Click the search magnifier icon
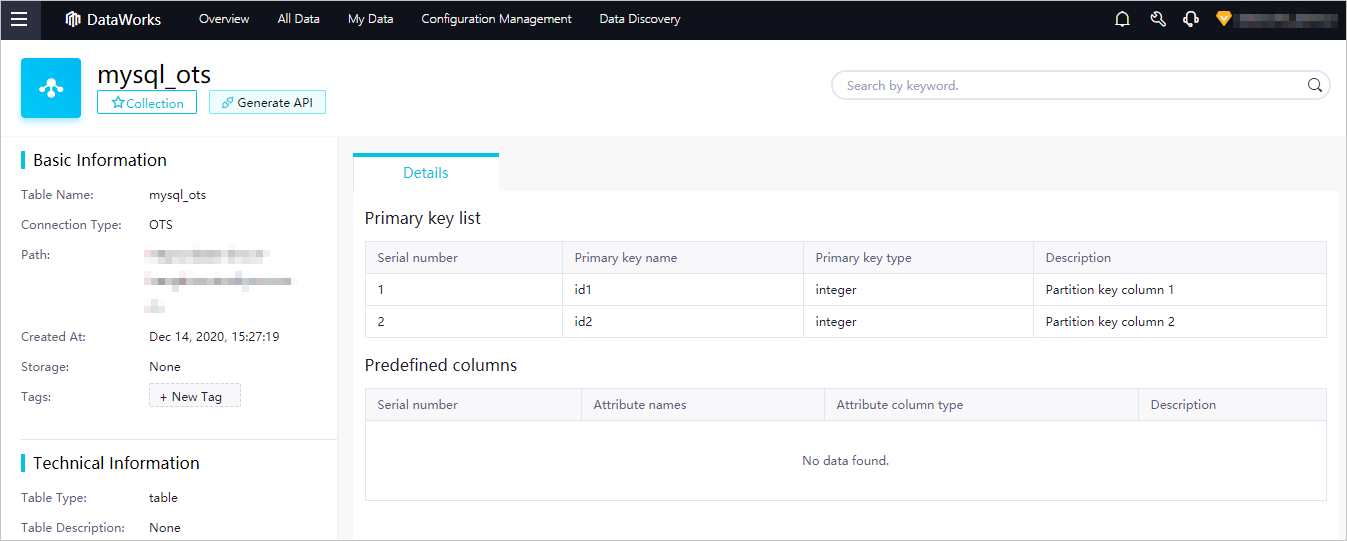1347x541 pixels. (1315, 85)
